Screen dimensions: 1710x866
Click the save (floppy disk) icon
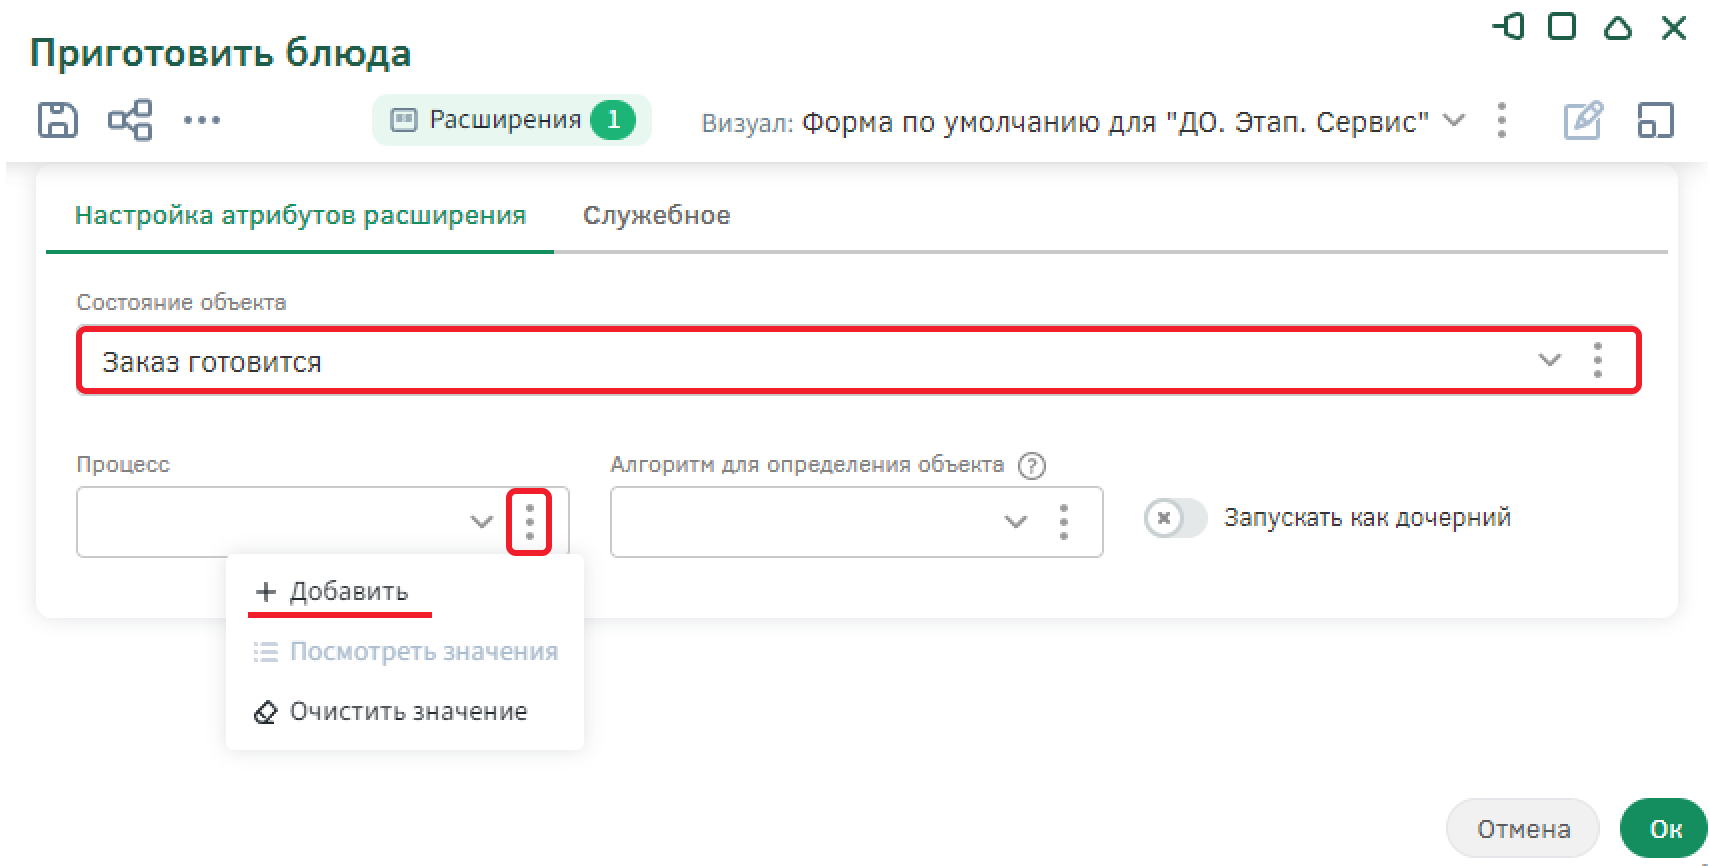tap(57, 120)
